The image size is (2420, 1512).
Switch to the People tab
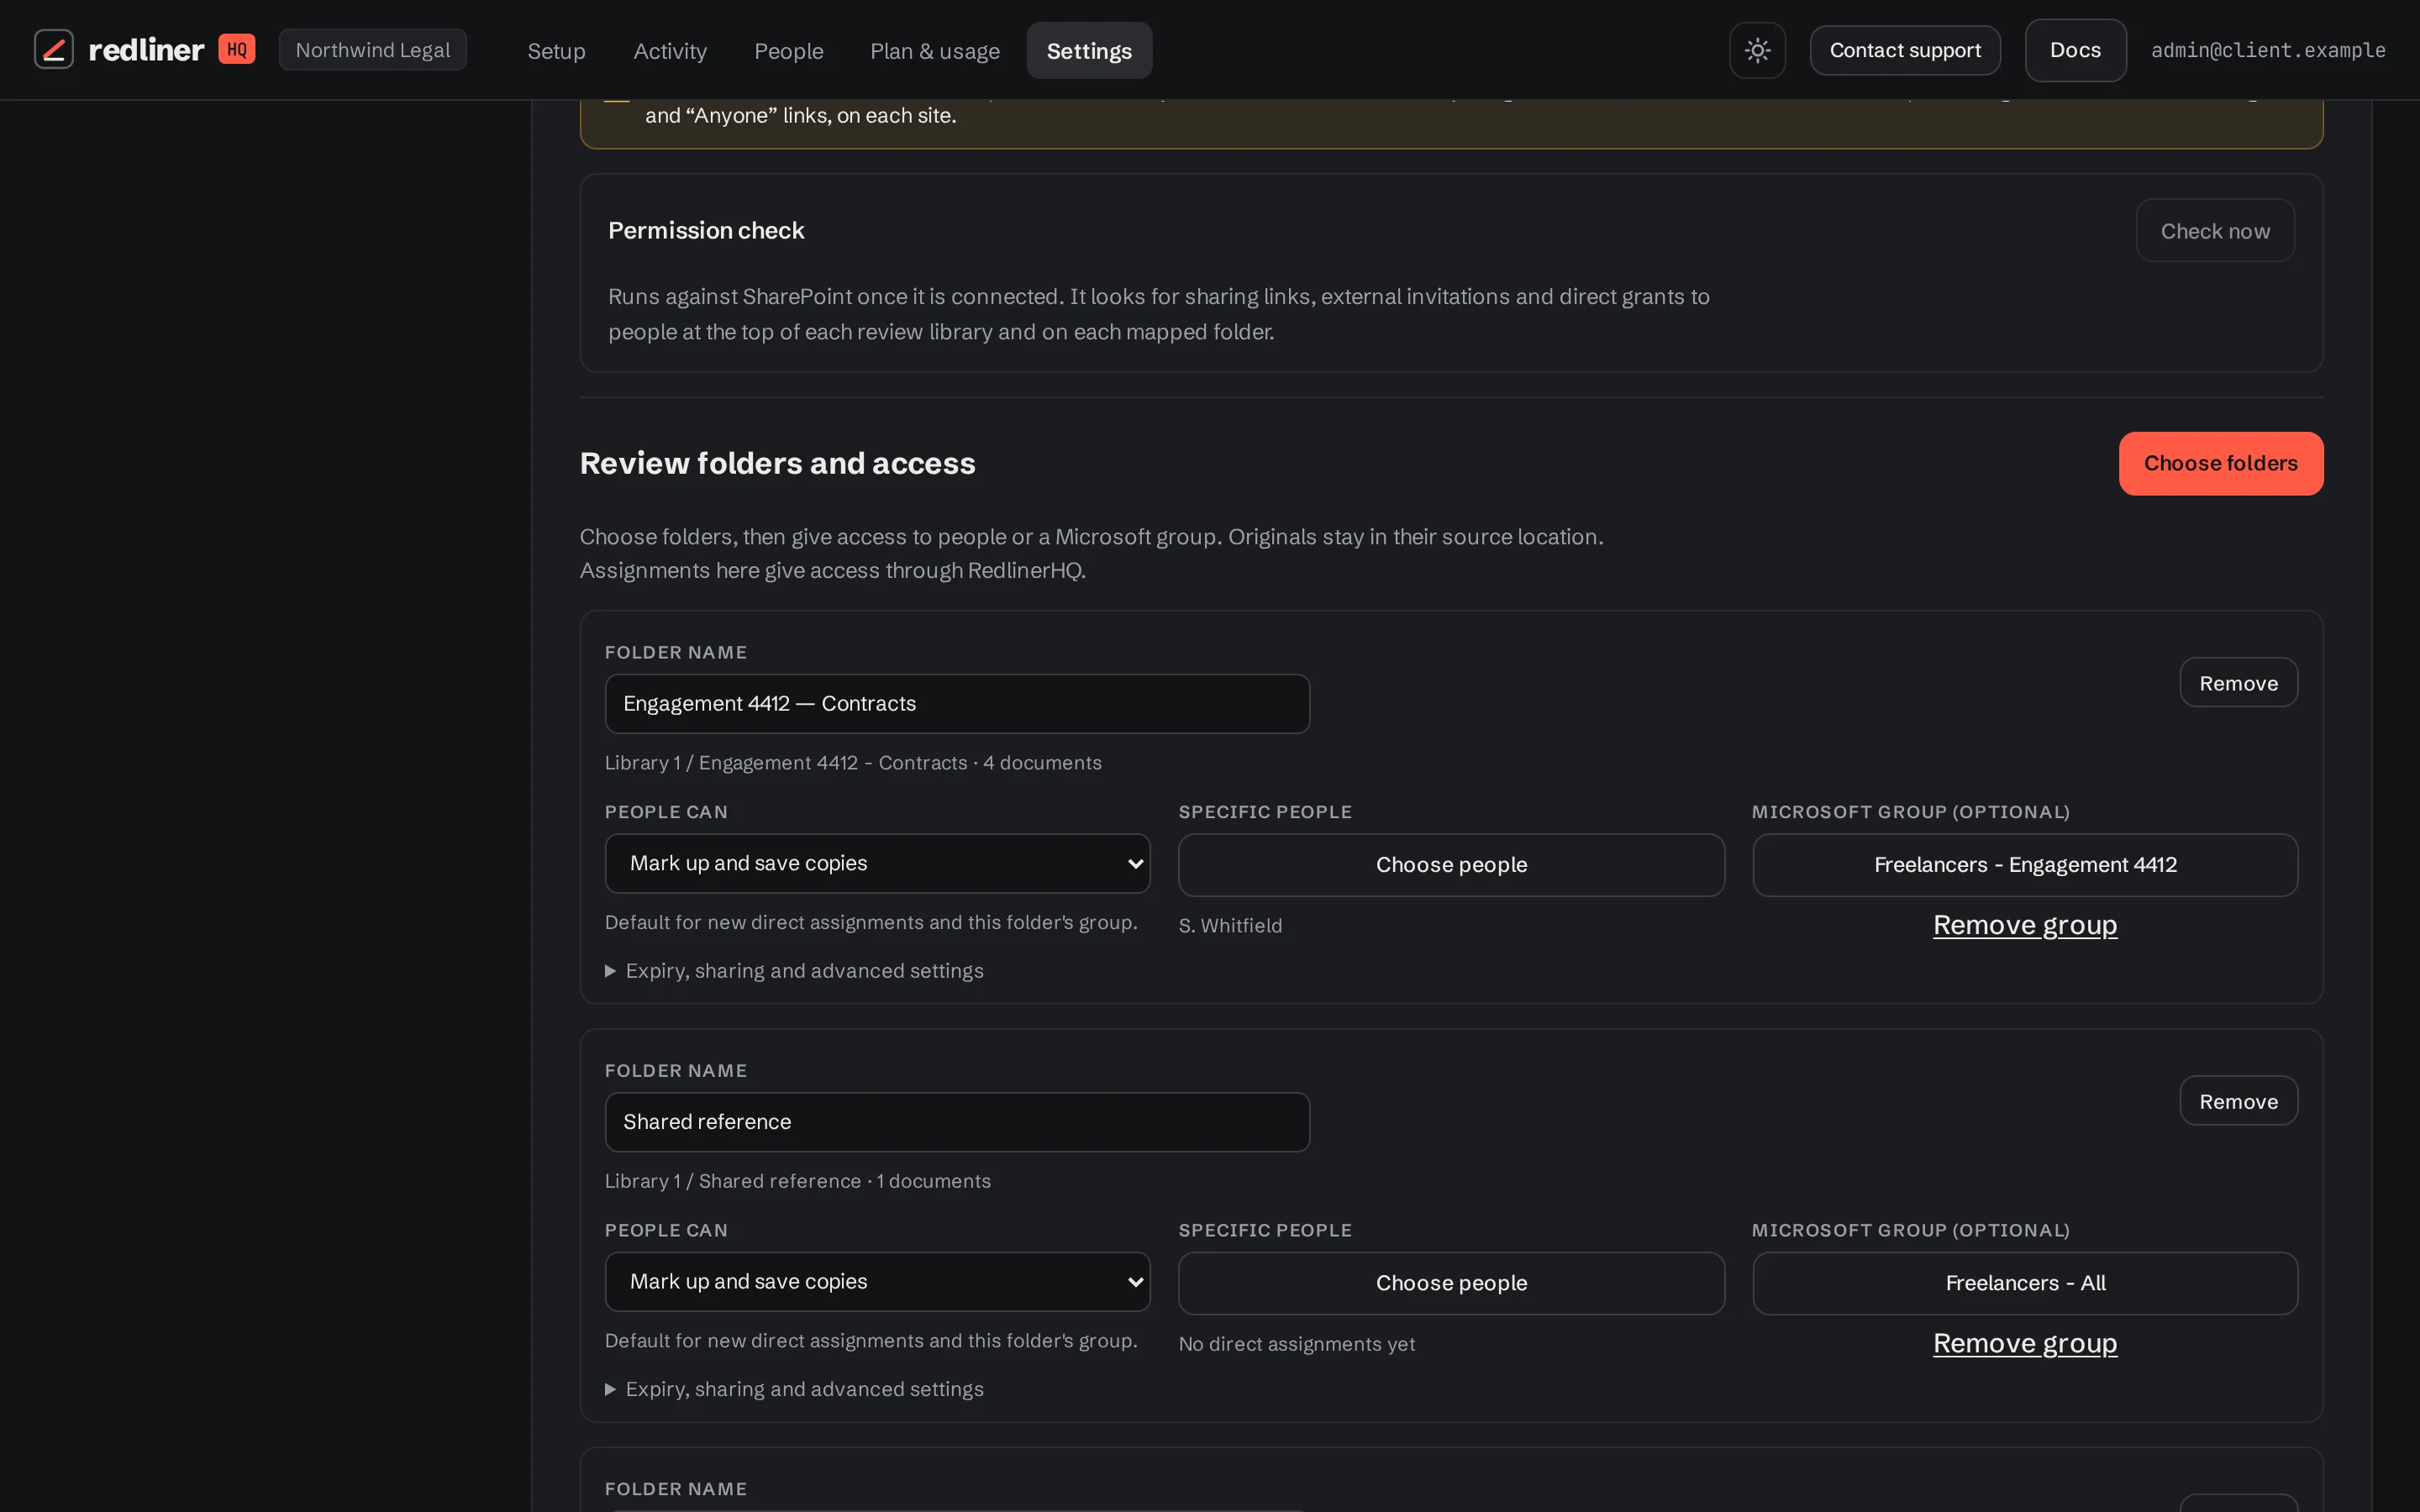[x=789, y=51]
